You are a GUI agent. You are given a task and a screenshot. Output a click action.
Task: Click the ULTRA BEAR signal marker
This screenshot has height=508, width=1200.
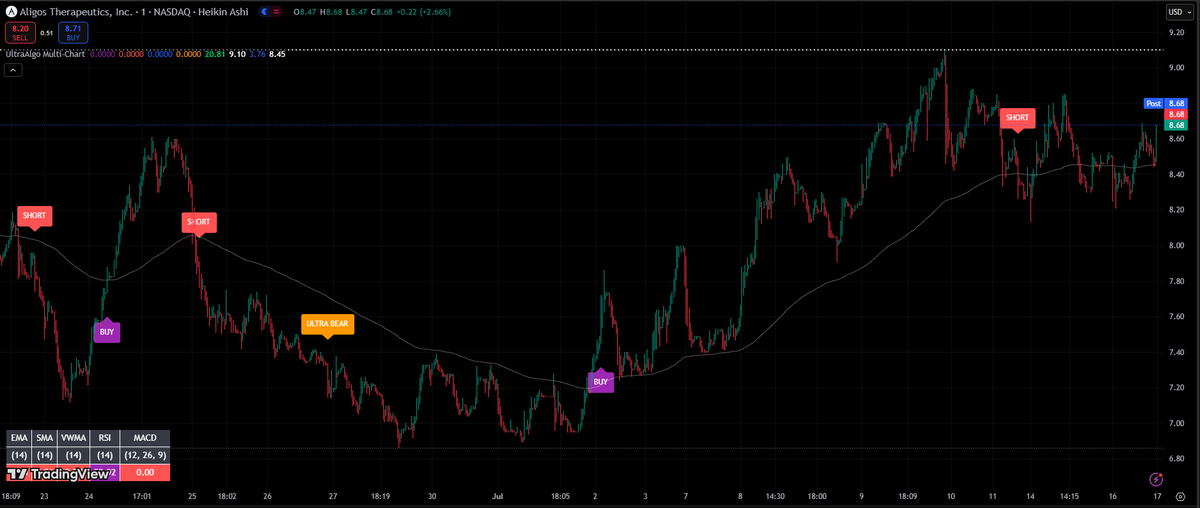pyautogui.click(x=328, y=324)
